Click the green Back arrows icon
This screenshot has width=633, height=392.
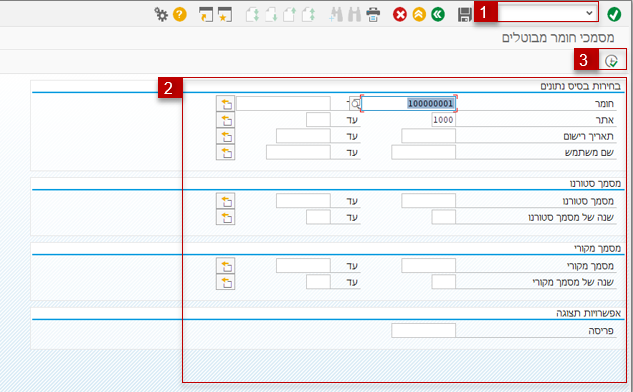click(x=438, y=15)
